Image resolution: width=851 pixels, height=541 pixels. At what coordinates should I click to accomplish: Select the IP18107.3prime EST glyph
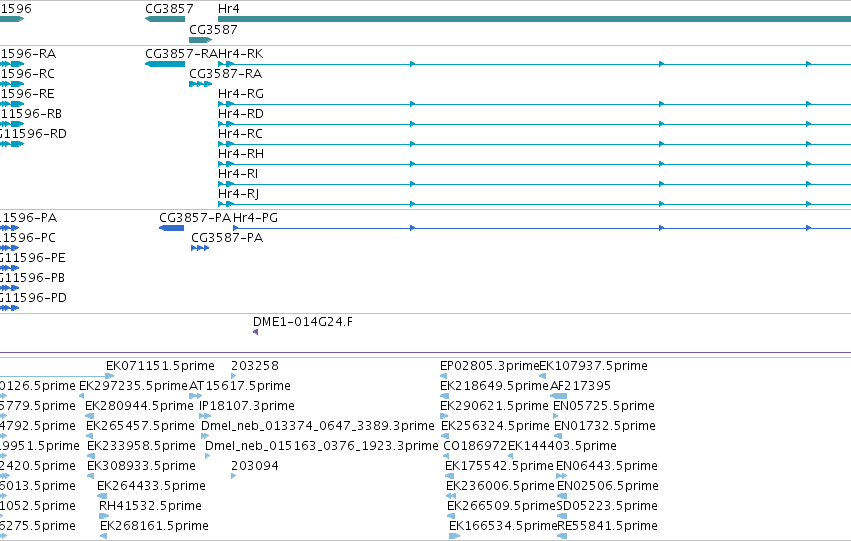(205, 416)
